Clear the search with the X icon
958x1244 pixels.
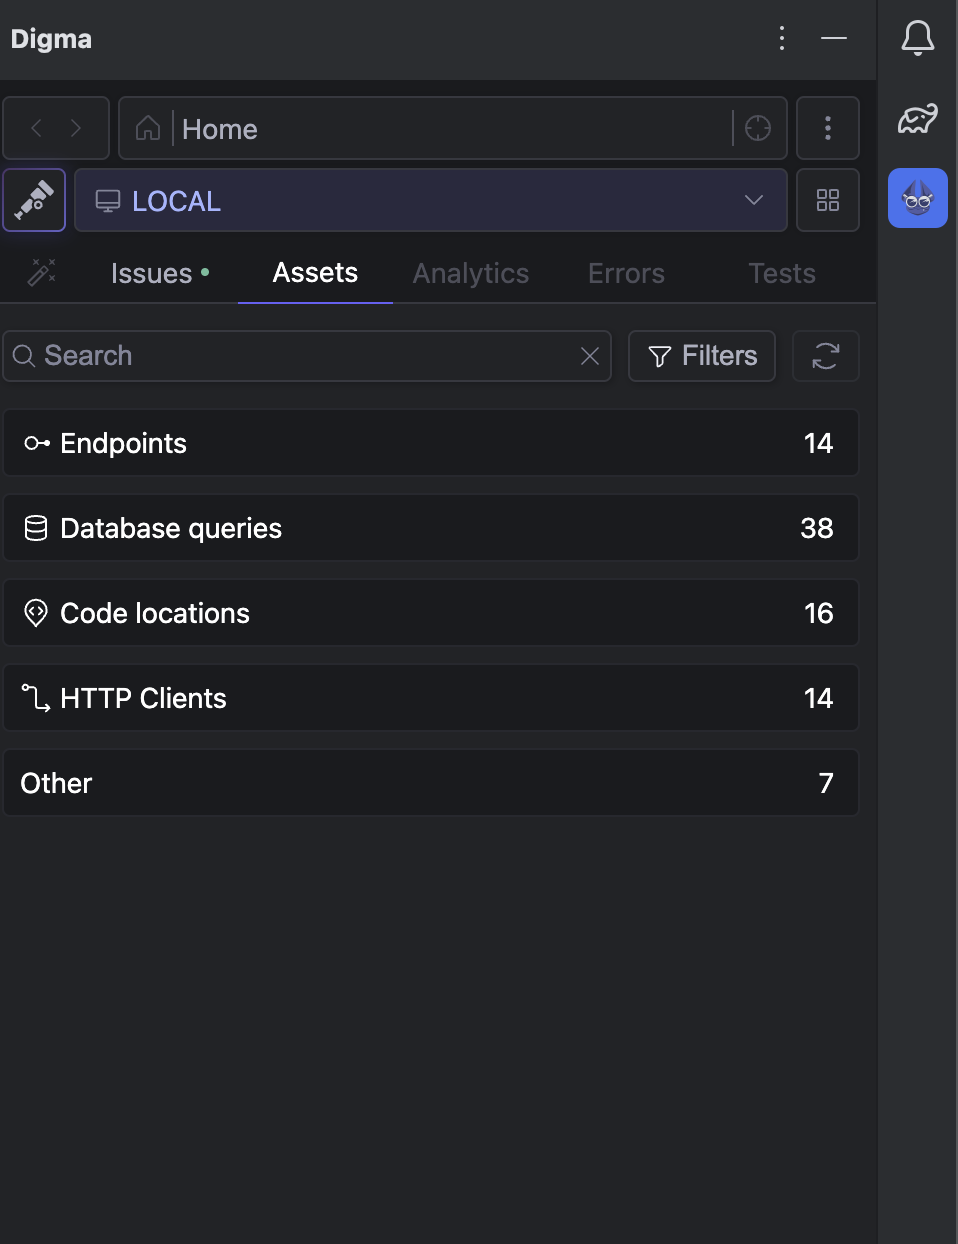(x=590, y=356)
